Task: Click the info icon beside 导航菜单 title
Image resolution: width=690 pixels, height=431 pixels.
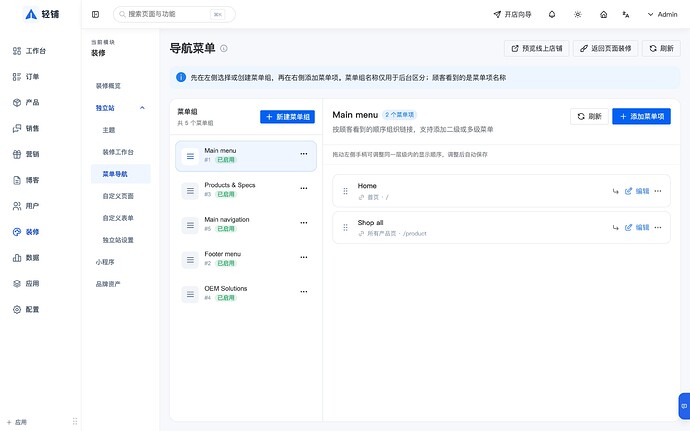Action: click(x=224, y=48)
